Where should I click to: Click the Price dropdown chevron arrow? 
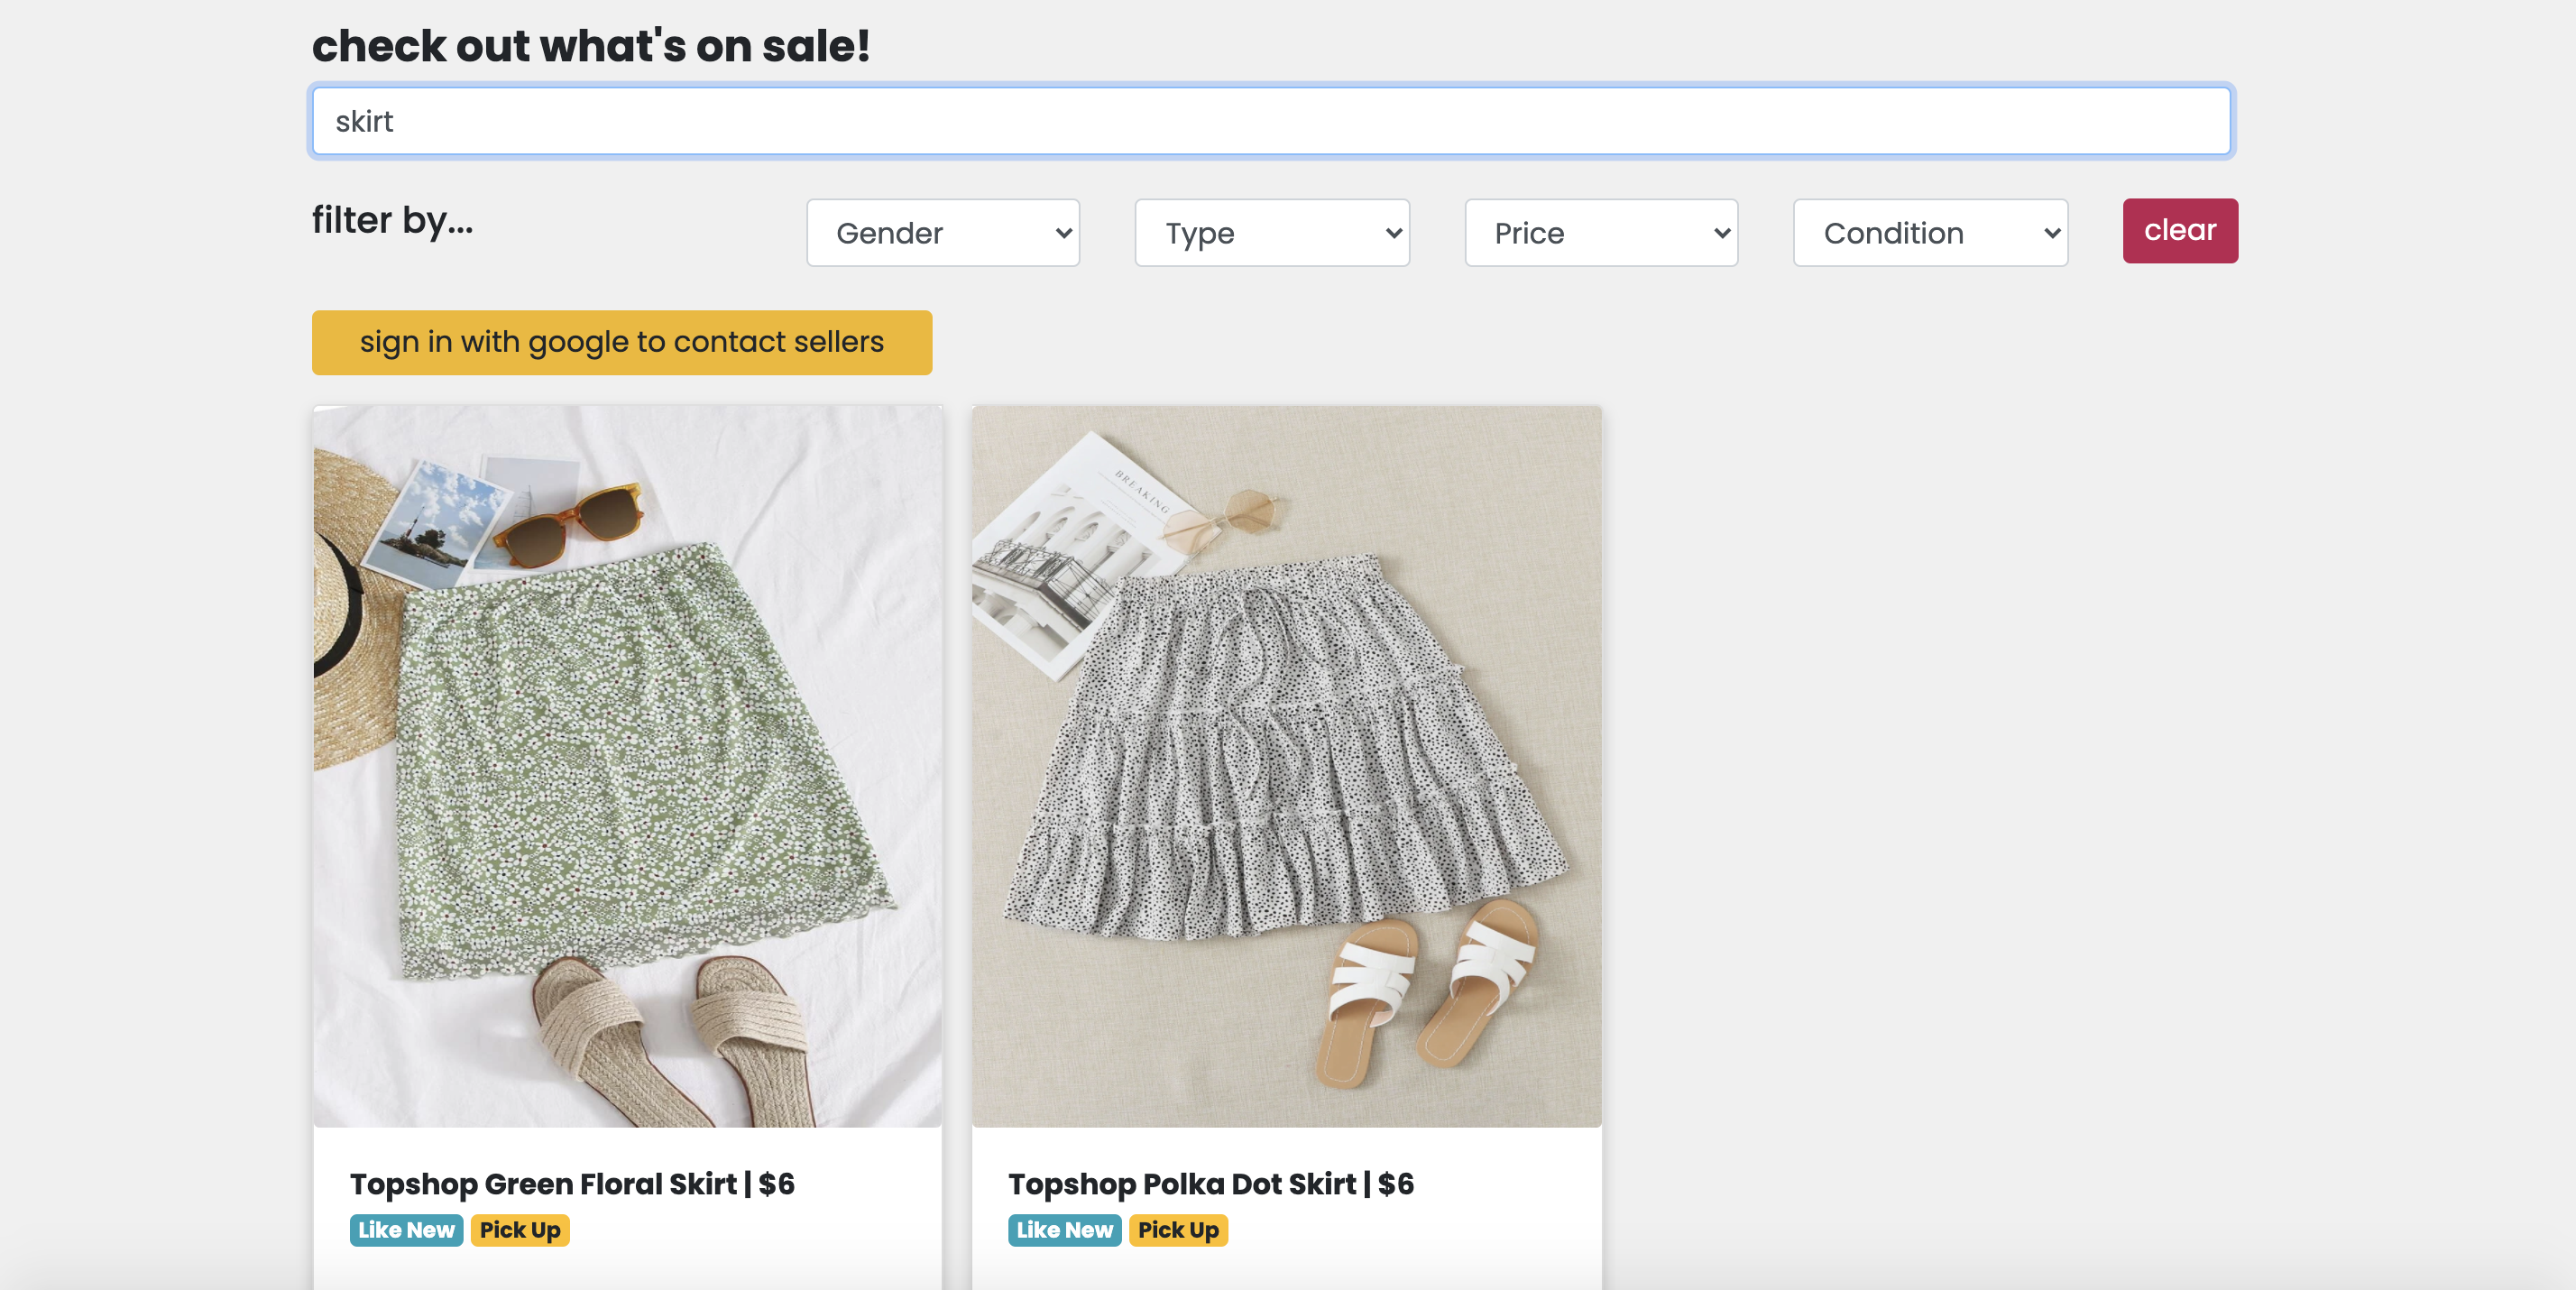click(x=1721, y=233)
